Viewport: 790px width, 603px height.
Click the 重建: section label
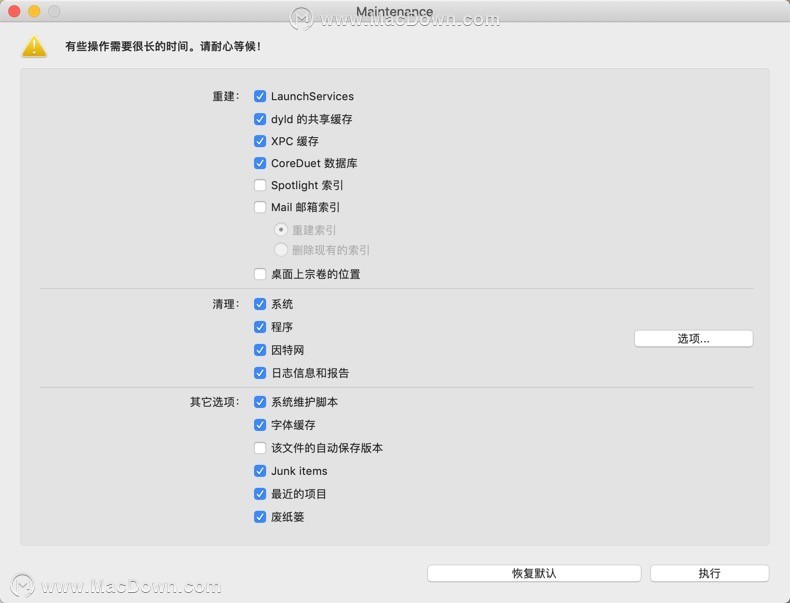coord(226,96)
